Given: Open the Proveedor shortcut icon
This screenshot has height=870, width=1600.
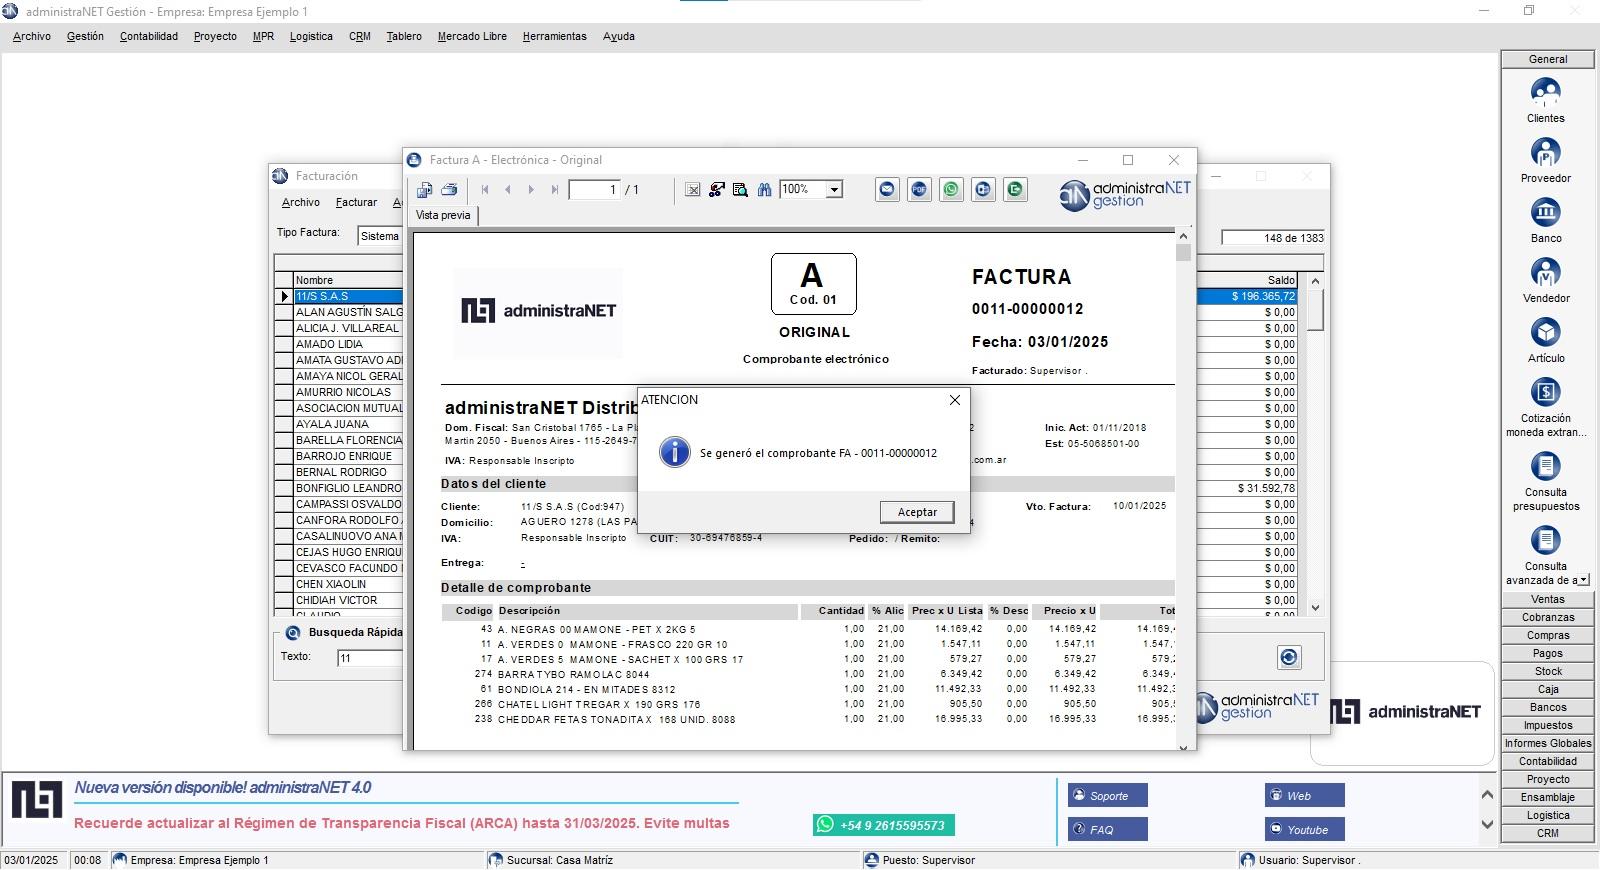Looking at the screenshot, I should [1545, 153].
